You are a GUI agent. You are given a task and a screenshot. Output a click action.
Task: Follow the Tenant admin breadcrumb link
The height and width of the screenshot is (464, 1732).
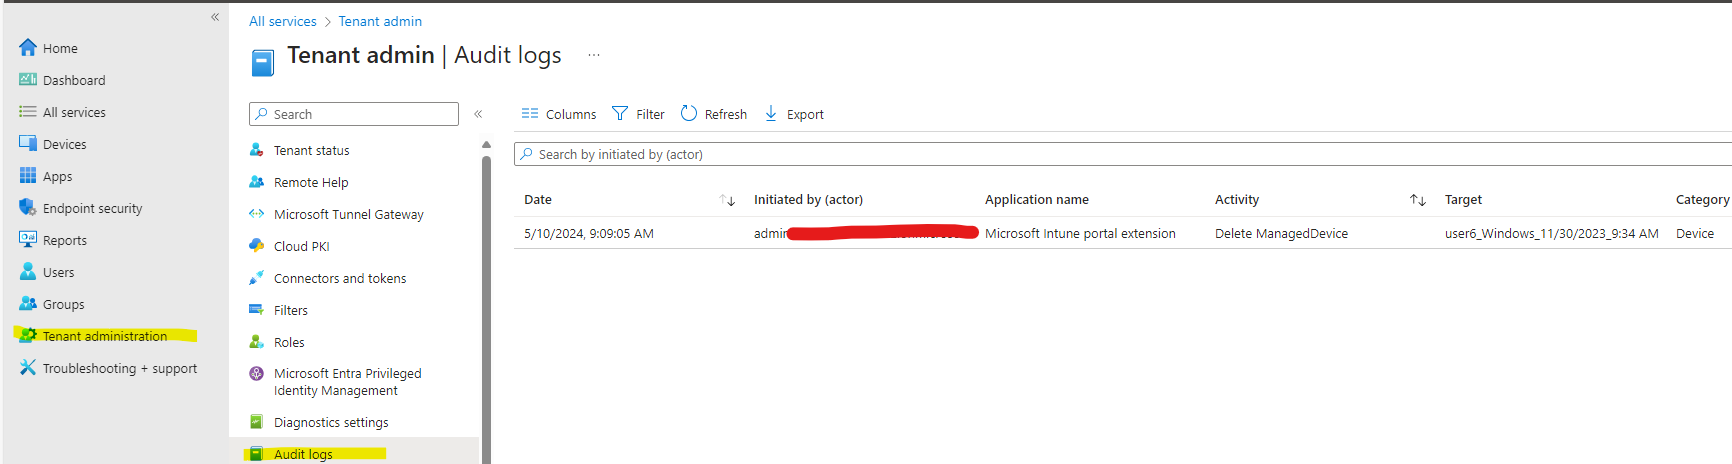pyautogui.click(x=380, y=21)
